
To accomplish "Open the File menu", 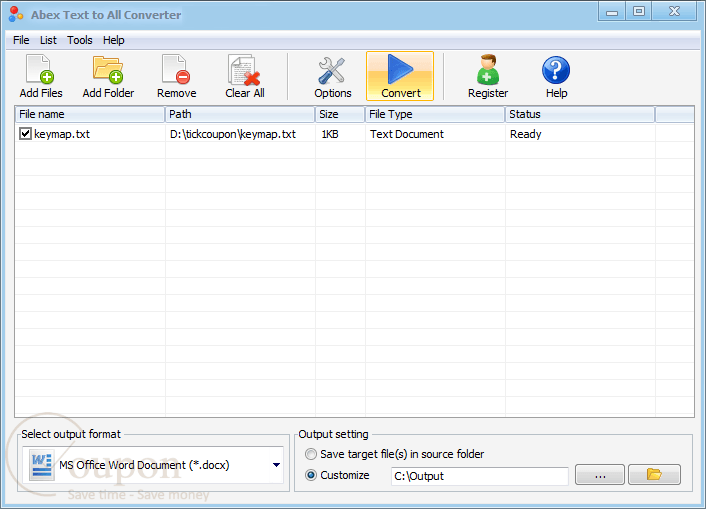I will click(x=21, y=40).
